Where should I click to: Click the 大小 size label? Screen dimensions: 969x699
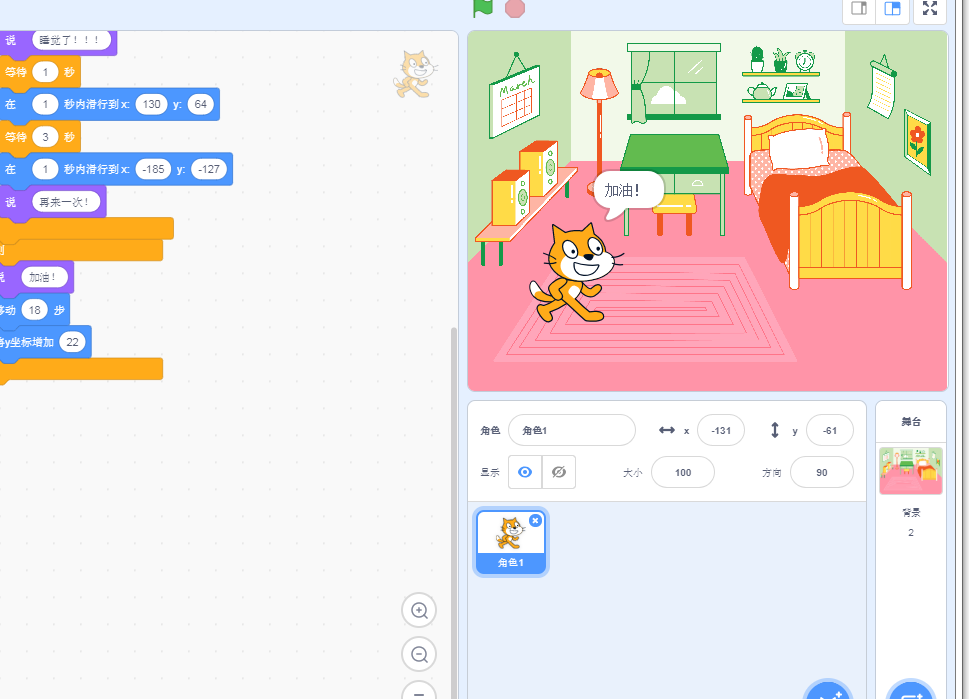[x=632, y=473]
